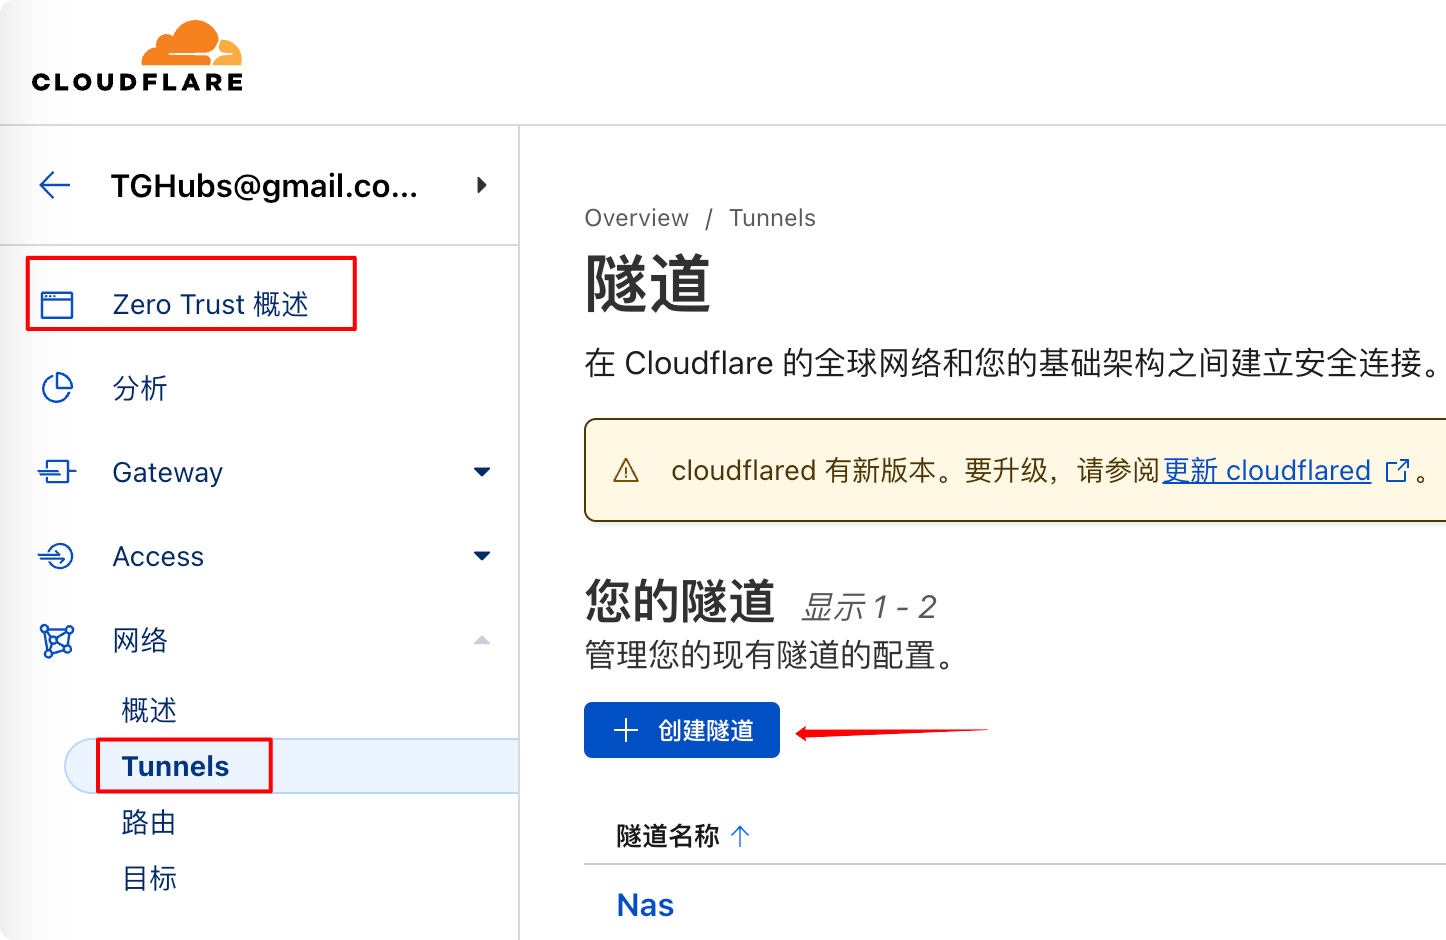Image resolution: width=1446 pixels, height=940 pixels.
Task: Open 目标 under 网络
Action: tap(149, 878)
